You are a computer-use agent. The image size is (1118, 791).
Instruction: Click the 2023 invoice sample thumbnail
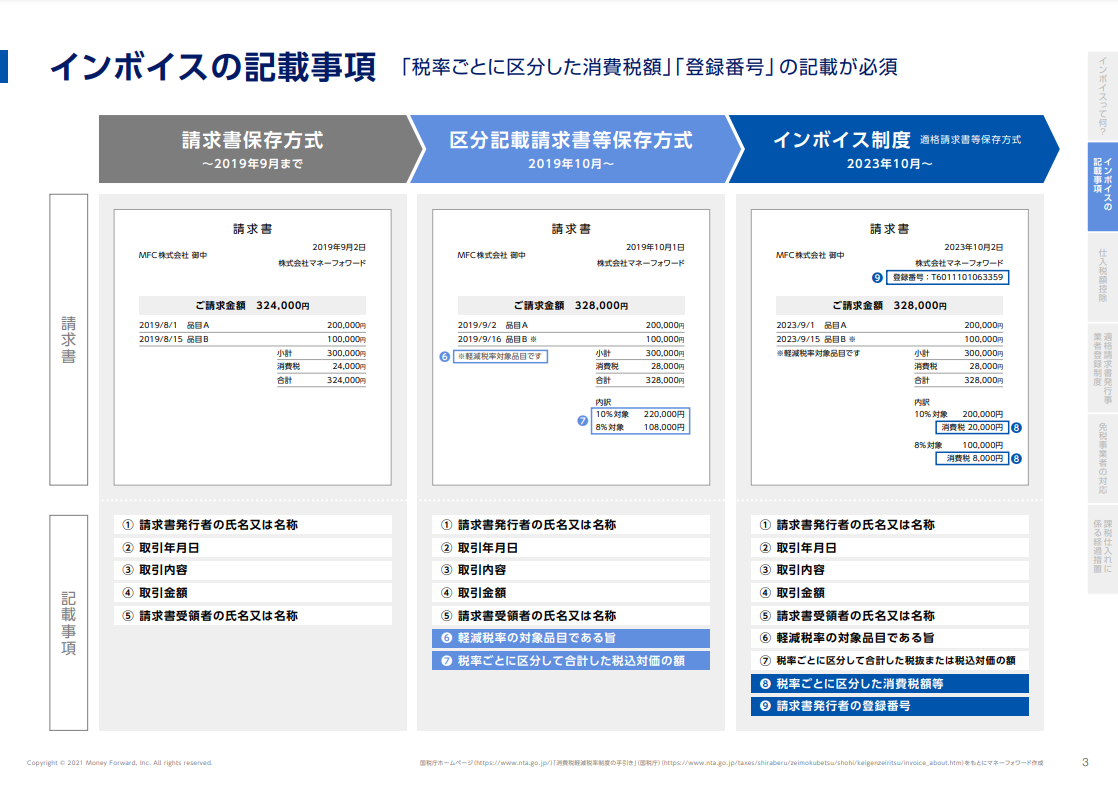coord(890,347)
